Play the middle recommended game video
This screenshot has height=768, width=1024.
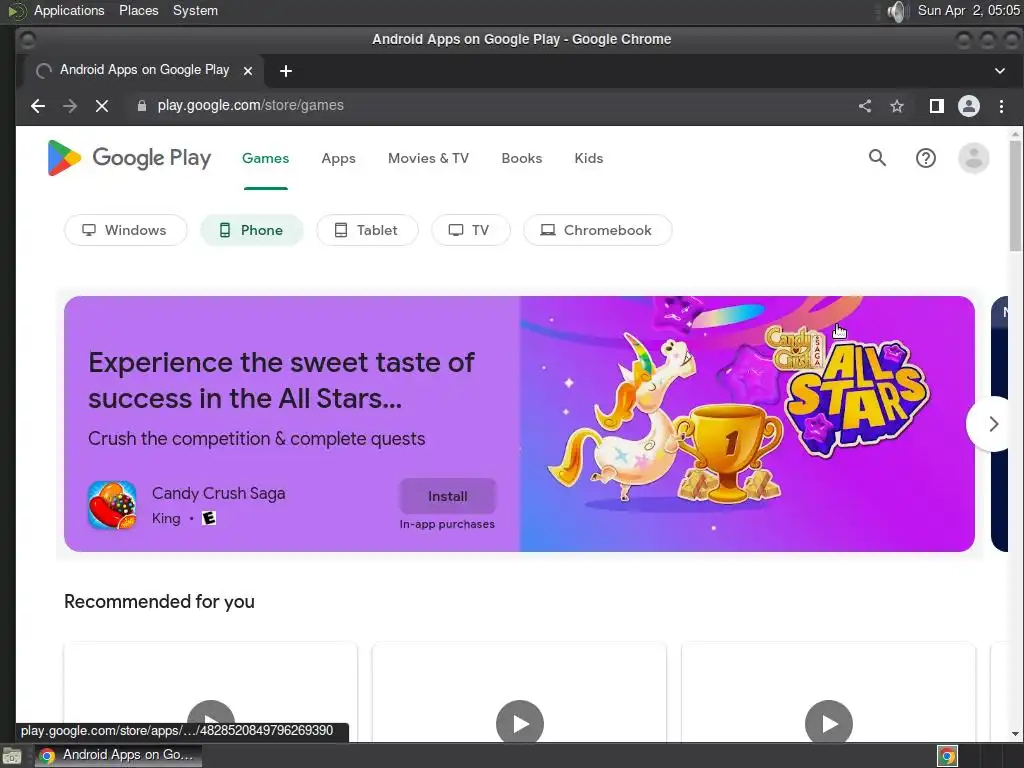coord(520,724)
